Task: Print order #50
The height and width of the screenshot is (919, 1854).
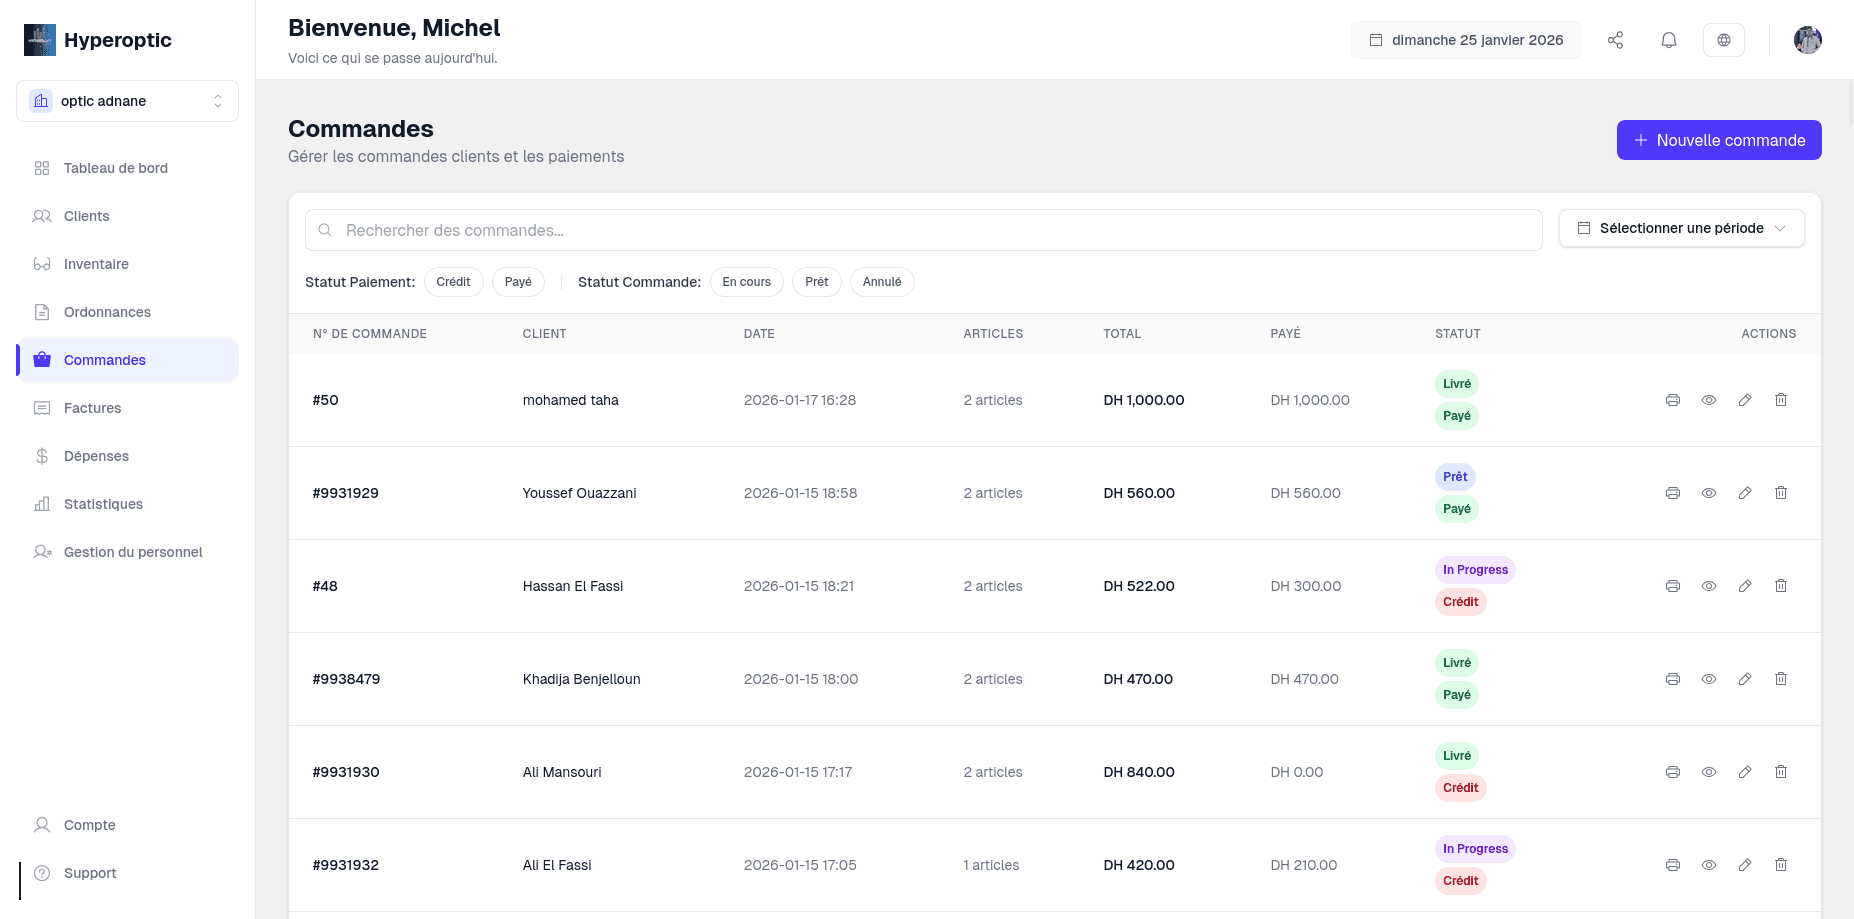Action: pyautogui.click(x=1673, y=400)
